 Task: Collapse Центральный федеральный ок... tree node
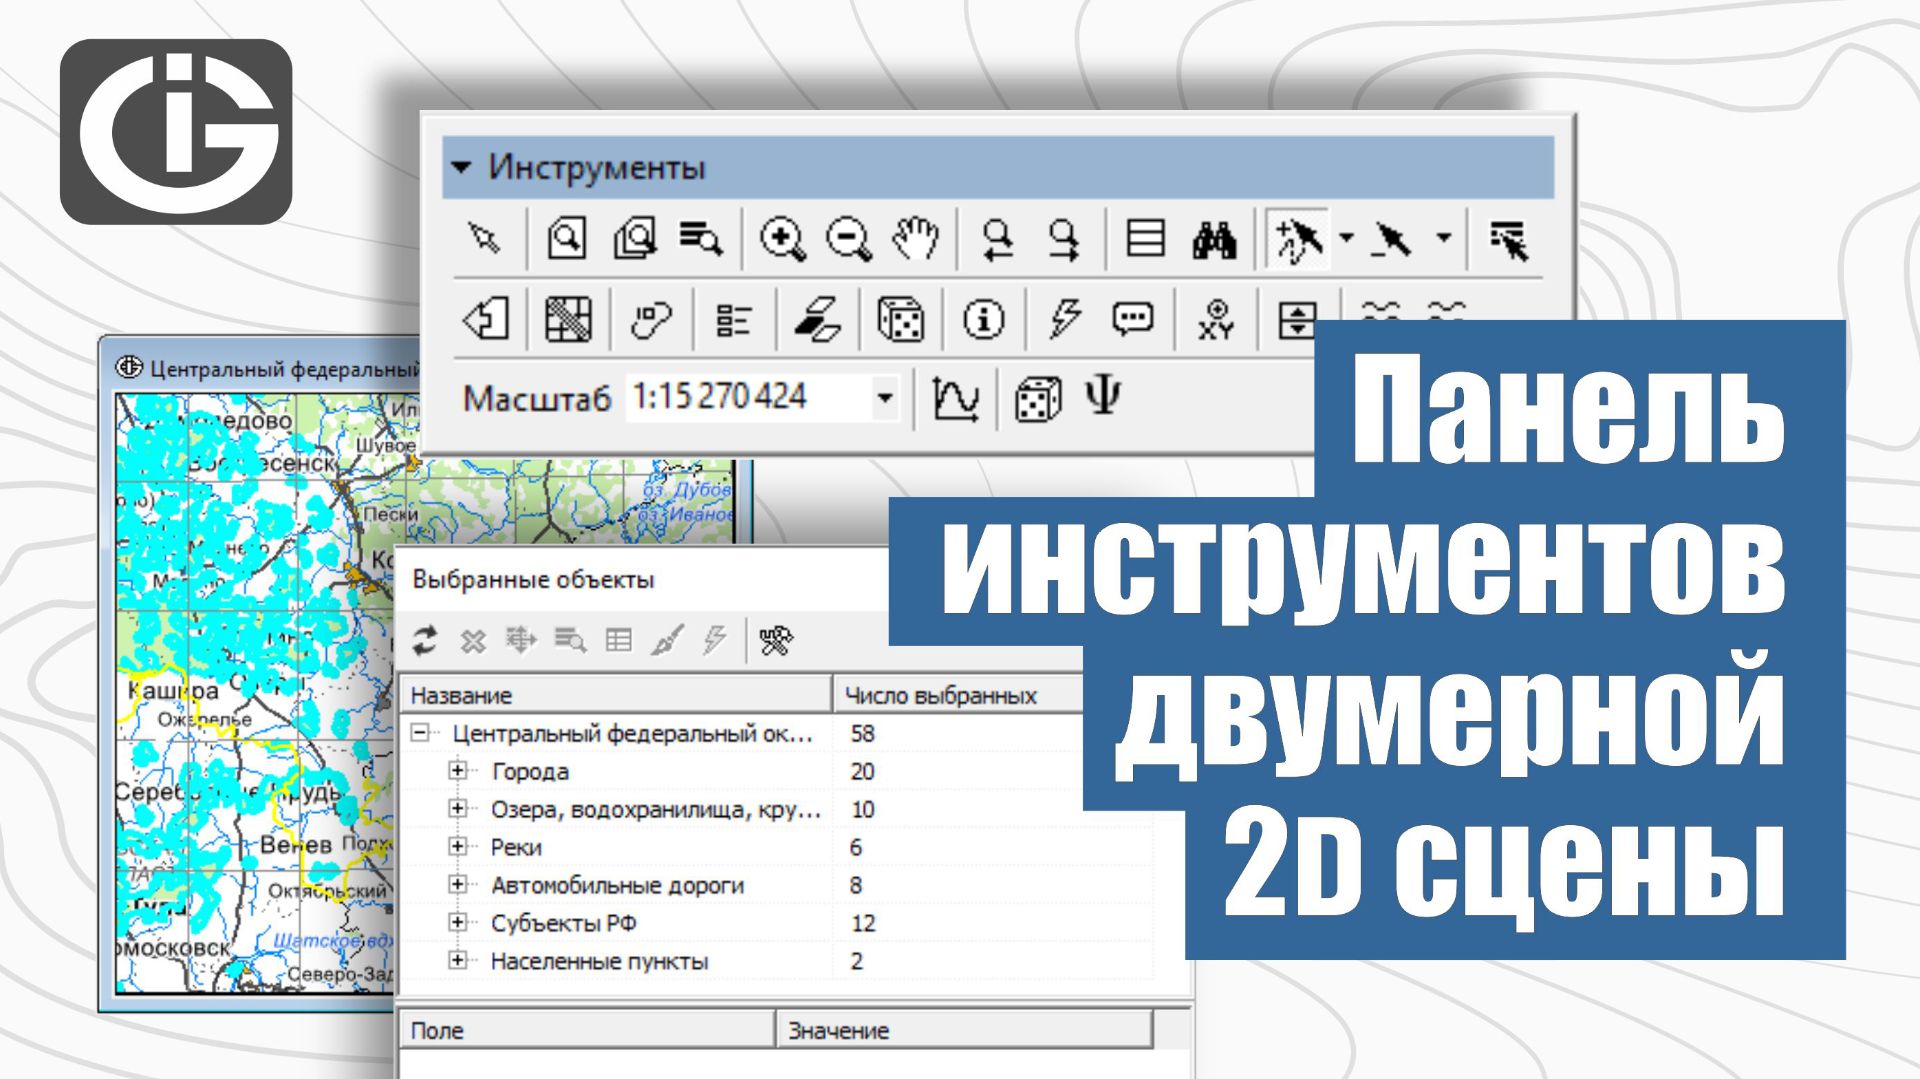420,733
